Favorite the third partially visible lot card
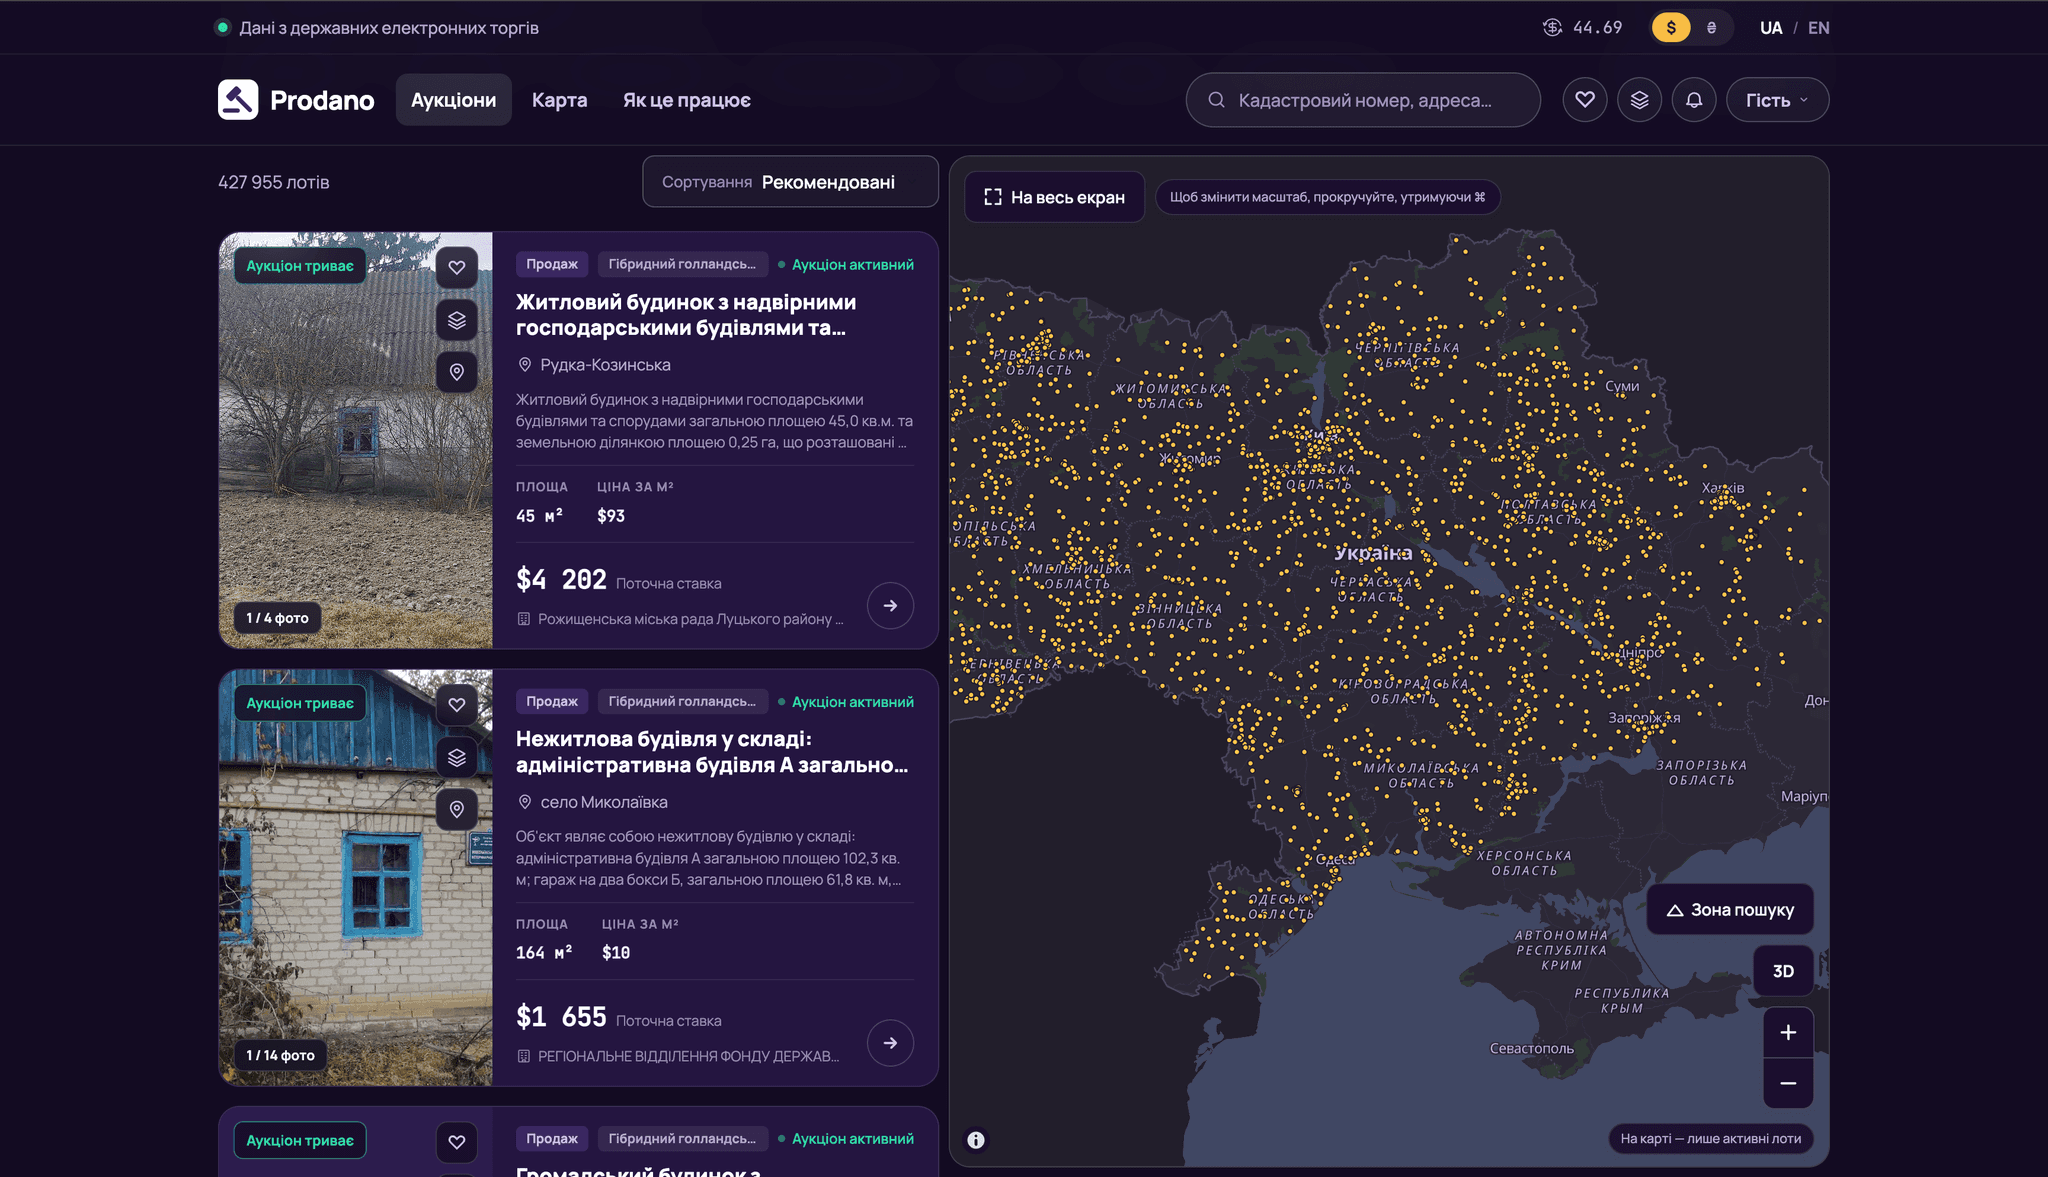 (x=457, y=1142)
